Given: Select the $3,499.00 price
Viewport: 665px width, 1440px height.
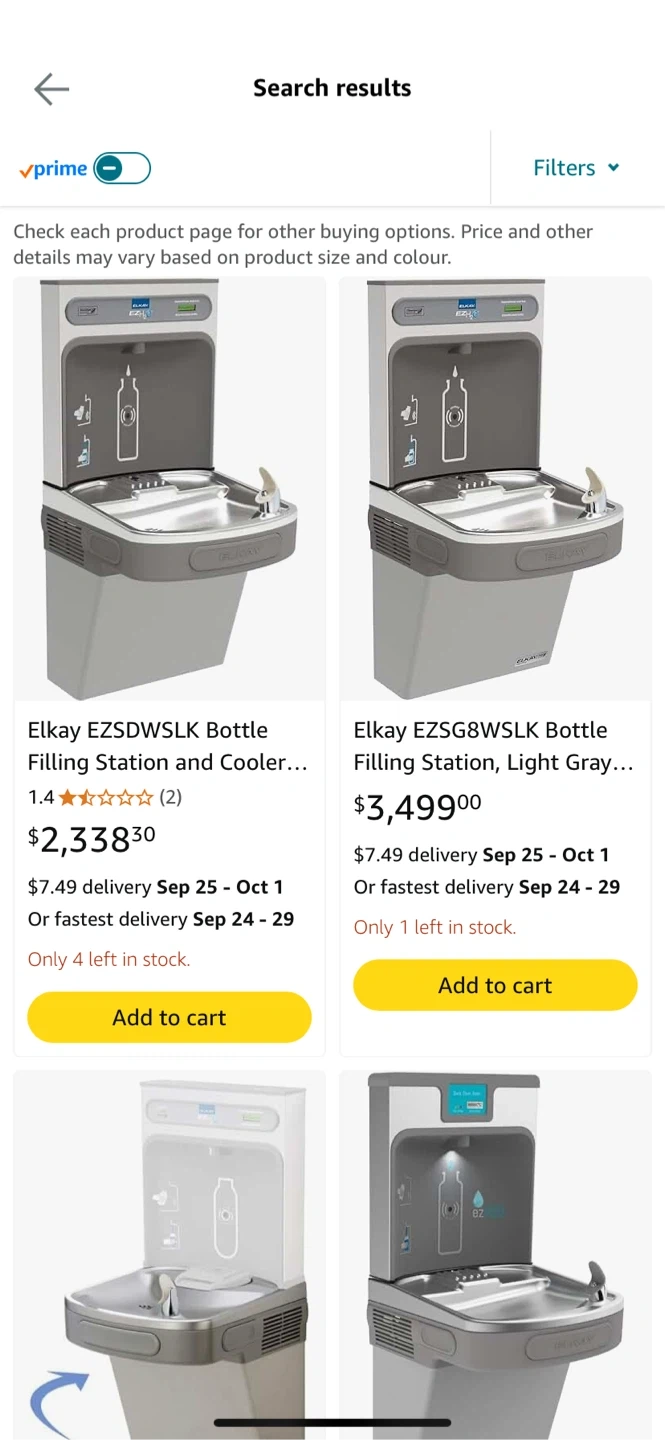Looking at the screenshot, I should click(418, 807).
